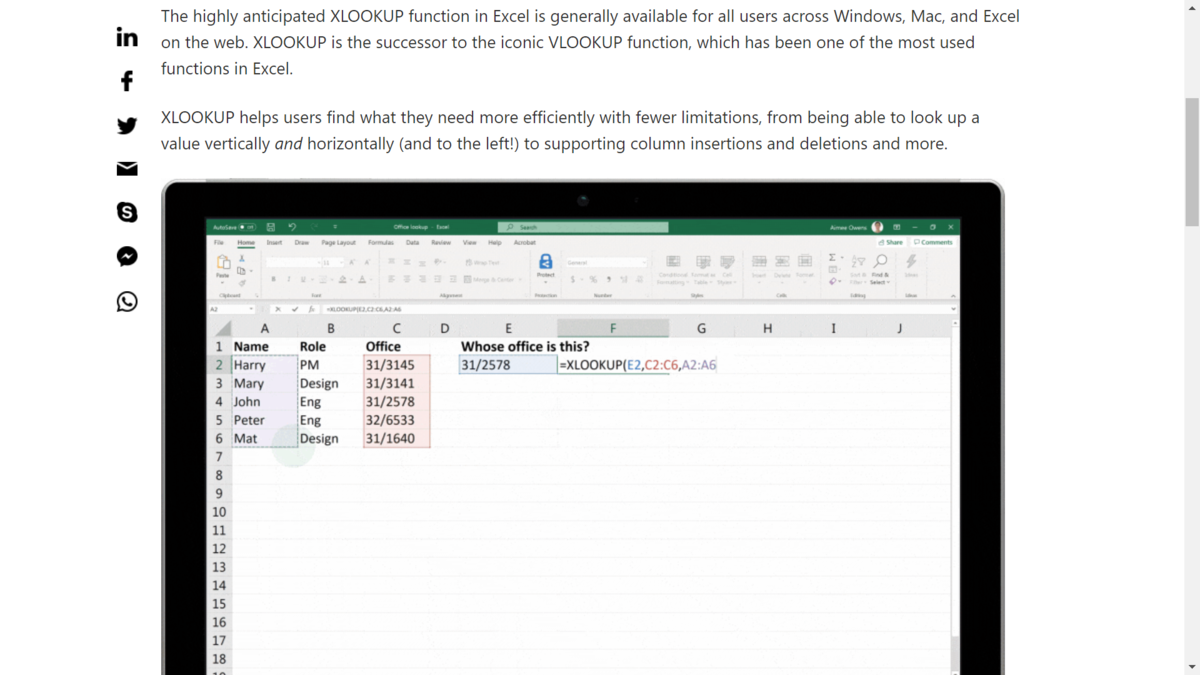Switch to the Data ribbon tab
This screenshot has width=1200, height=675.
[412, 242]
